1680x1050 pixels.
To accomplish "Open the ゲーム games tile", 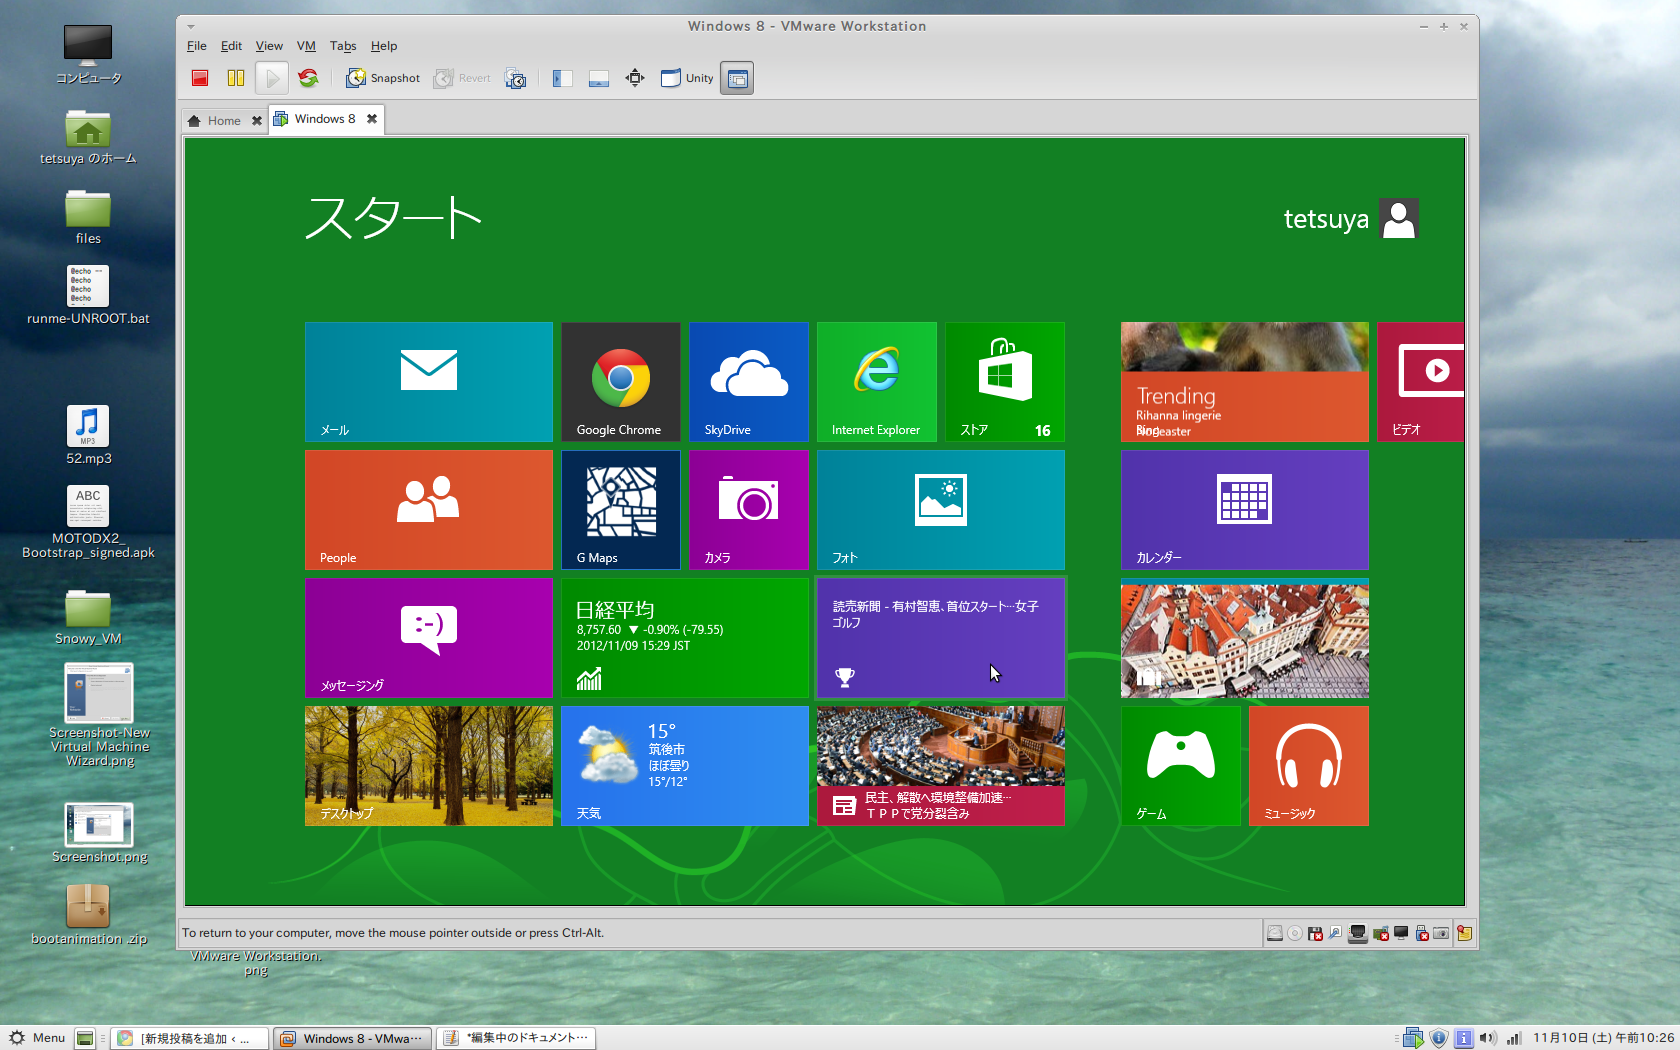I will 1181,766.
